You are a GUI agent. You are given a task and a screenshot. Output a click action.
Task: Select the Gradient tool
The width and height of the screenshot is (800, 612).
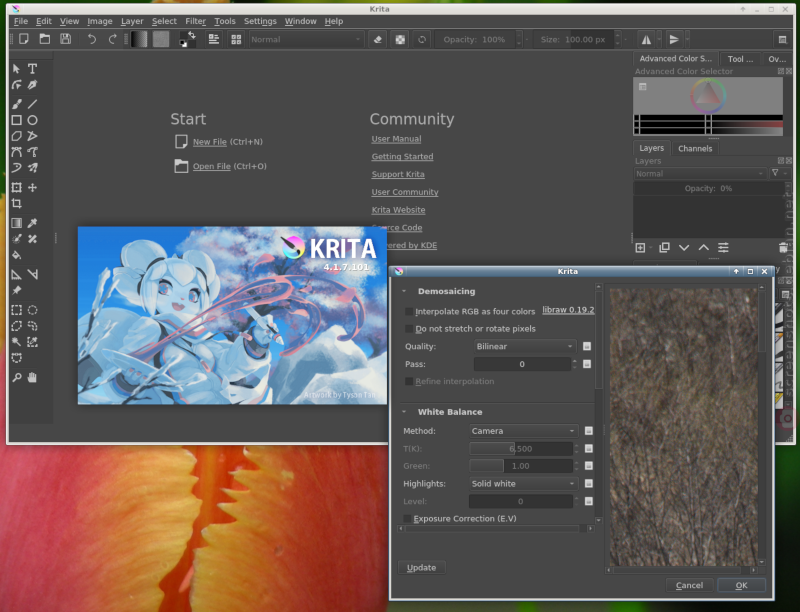pyautogui.click(x=16, y=223)
